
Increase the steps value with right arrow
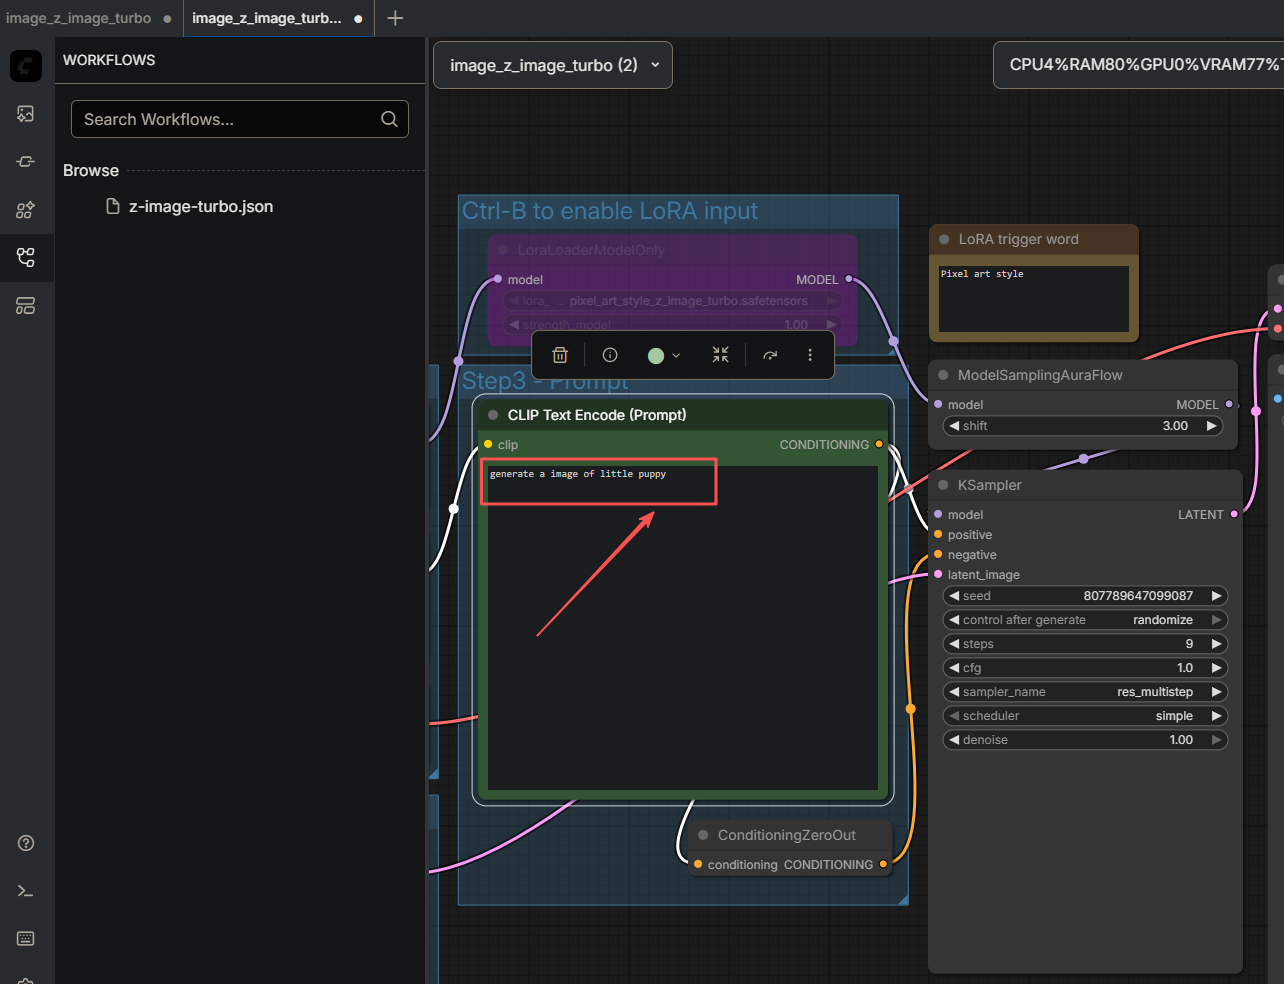1216,644
